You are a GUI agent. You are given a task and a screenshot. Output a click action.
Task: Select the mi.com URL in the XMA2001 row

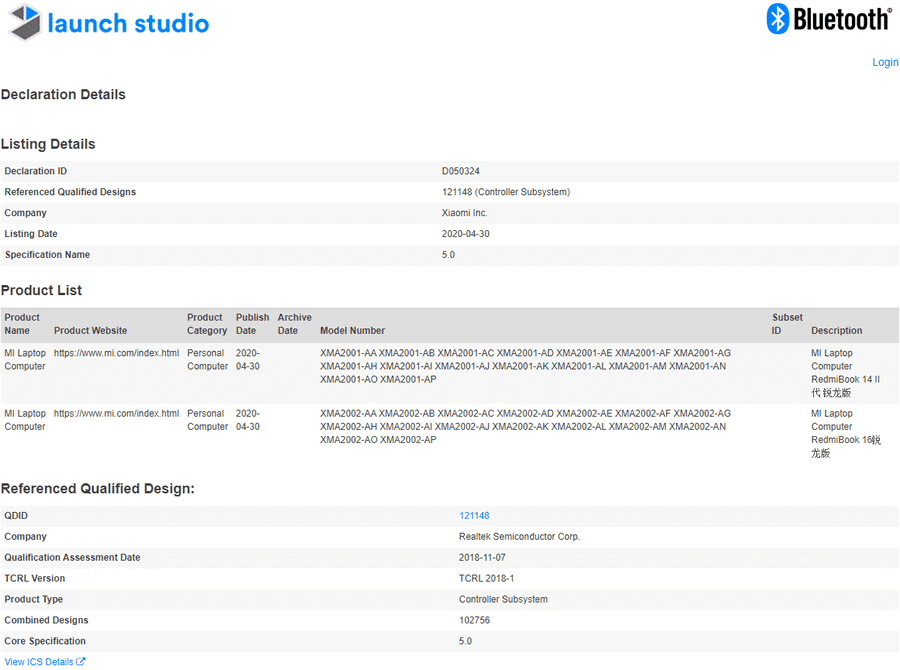click(x=117, y=353)
